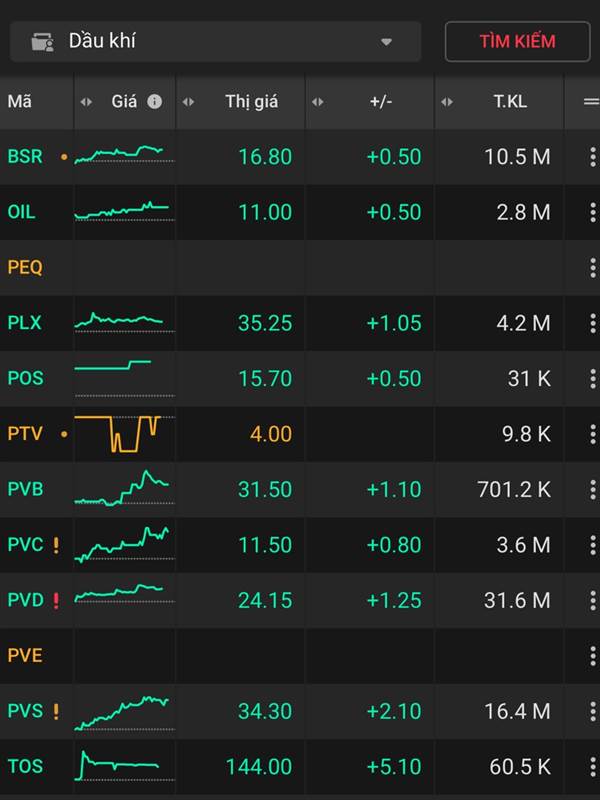Click sort arrows beside T.KL column header
This screenshot has height=800, width=600.
tap(447, 101)
